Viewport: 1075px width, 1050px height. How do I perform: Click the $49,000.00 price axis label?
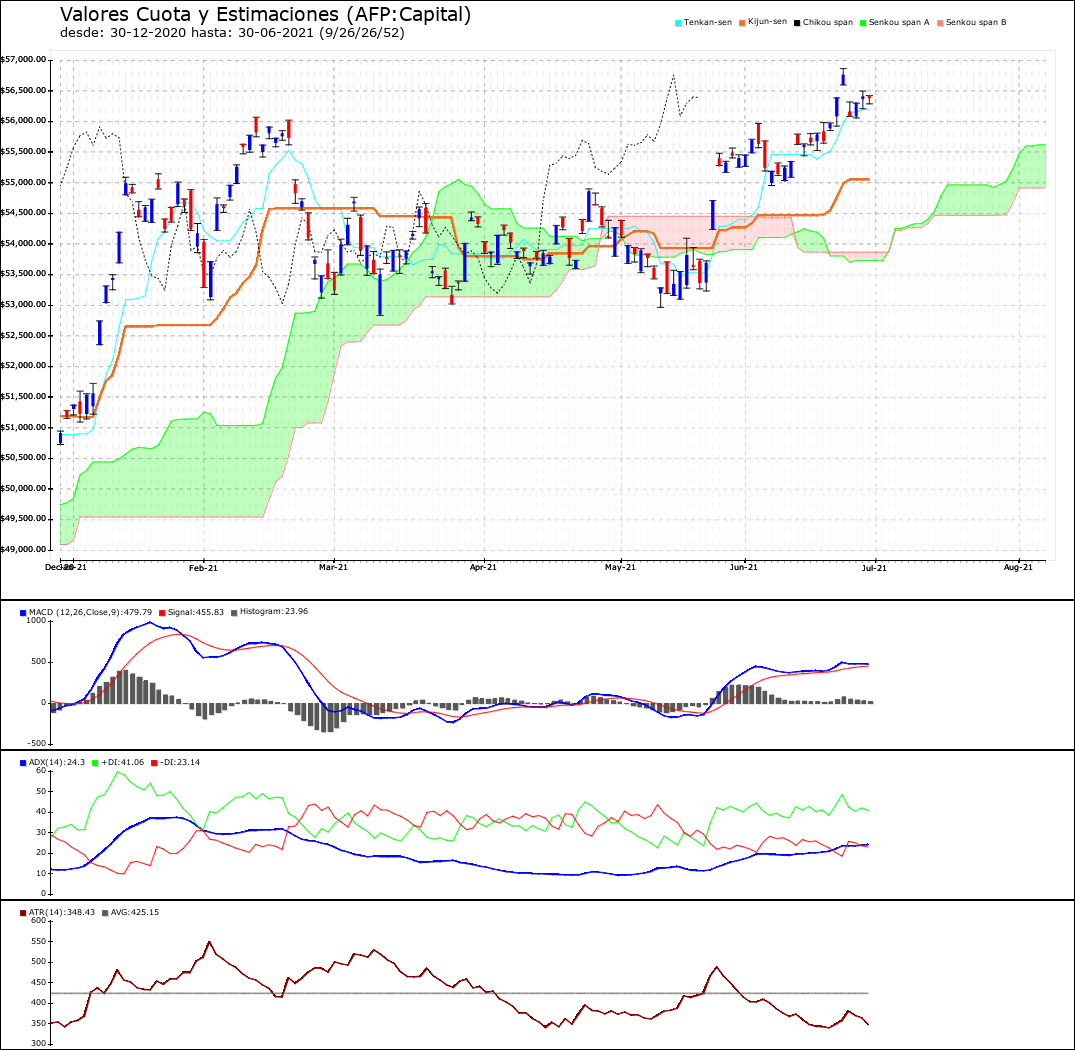point(23,549)
